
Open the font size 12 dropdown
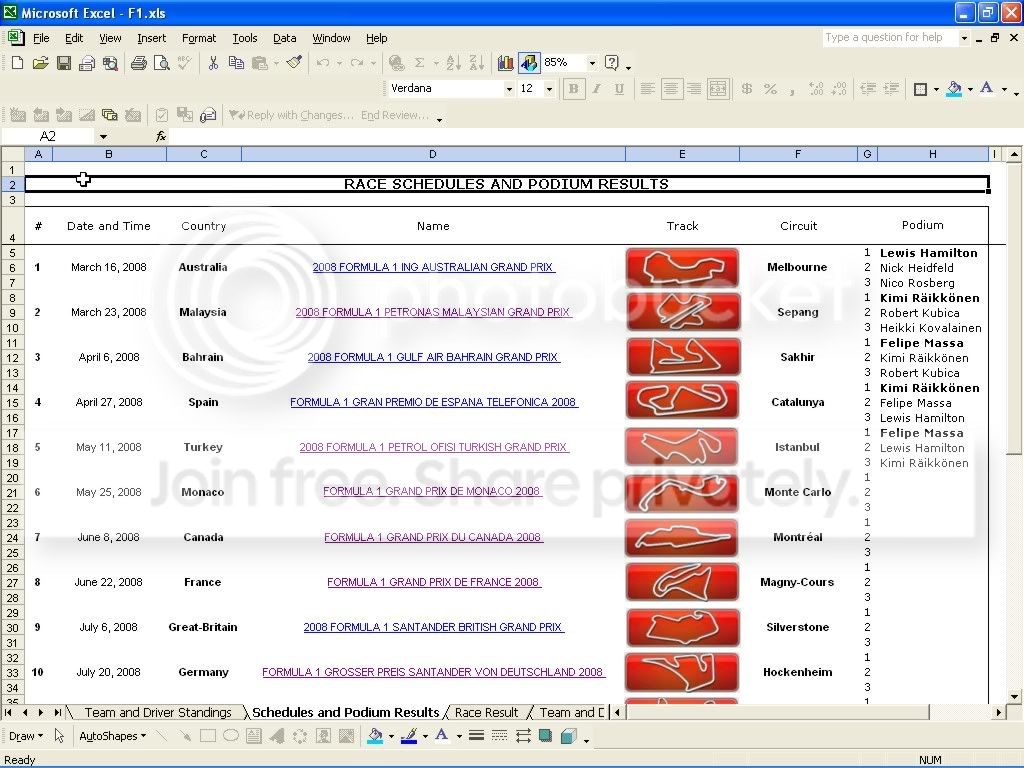(549, 89)
